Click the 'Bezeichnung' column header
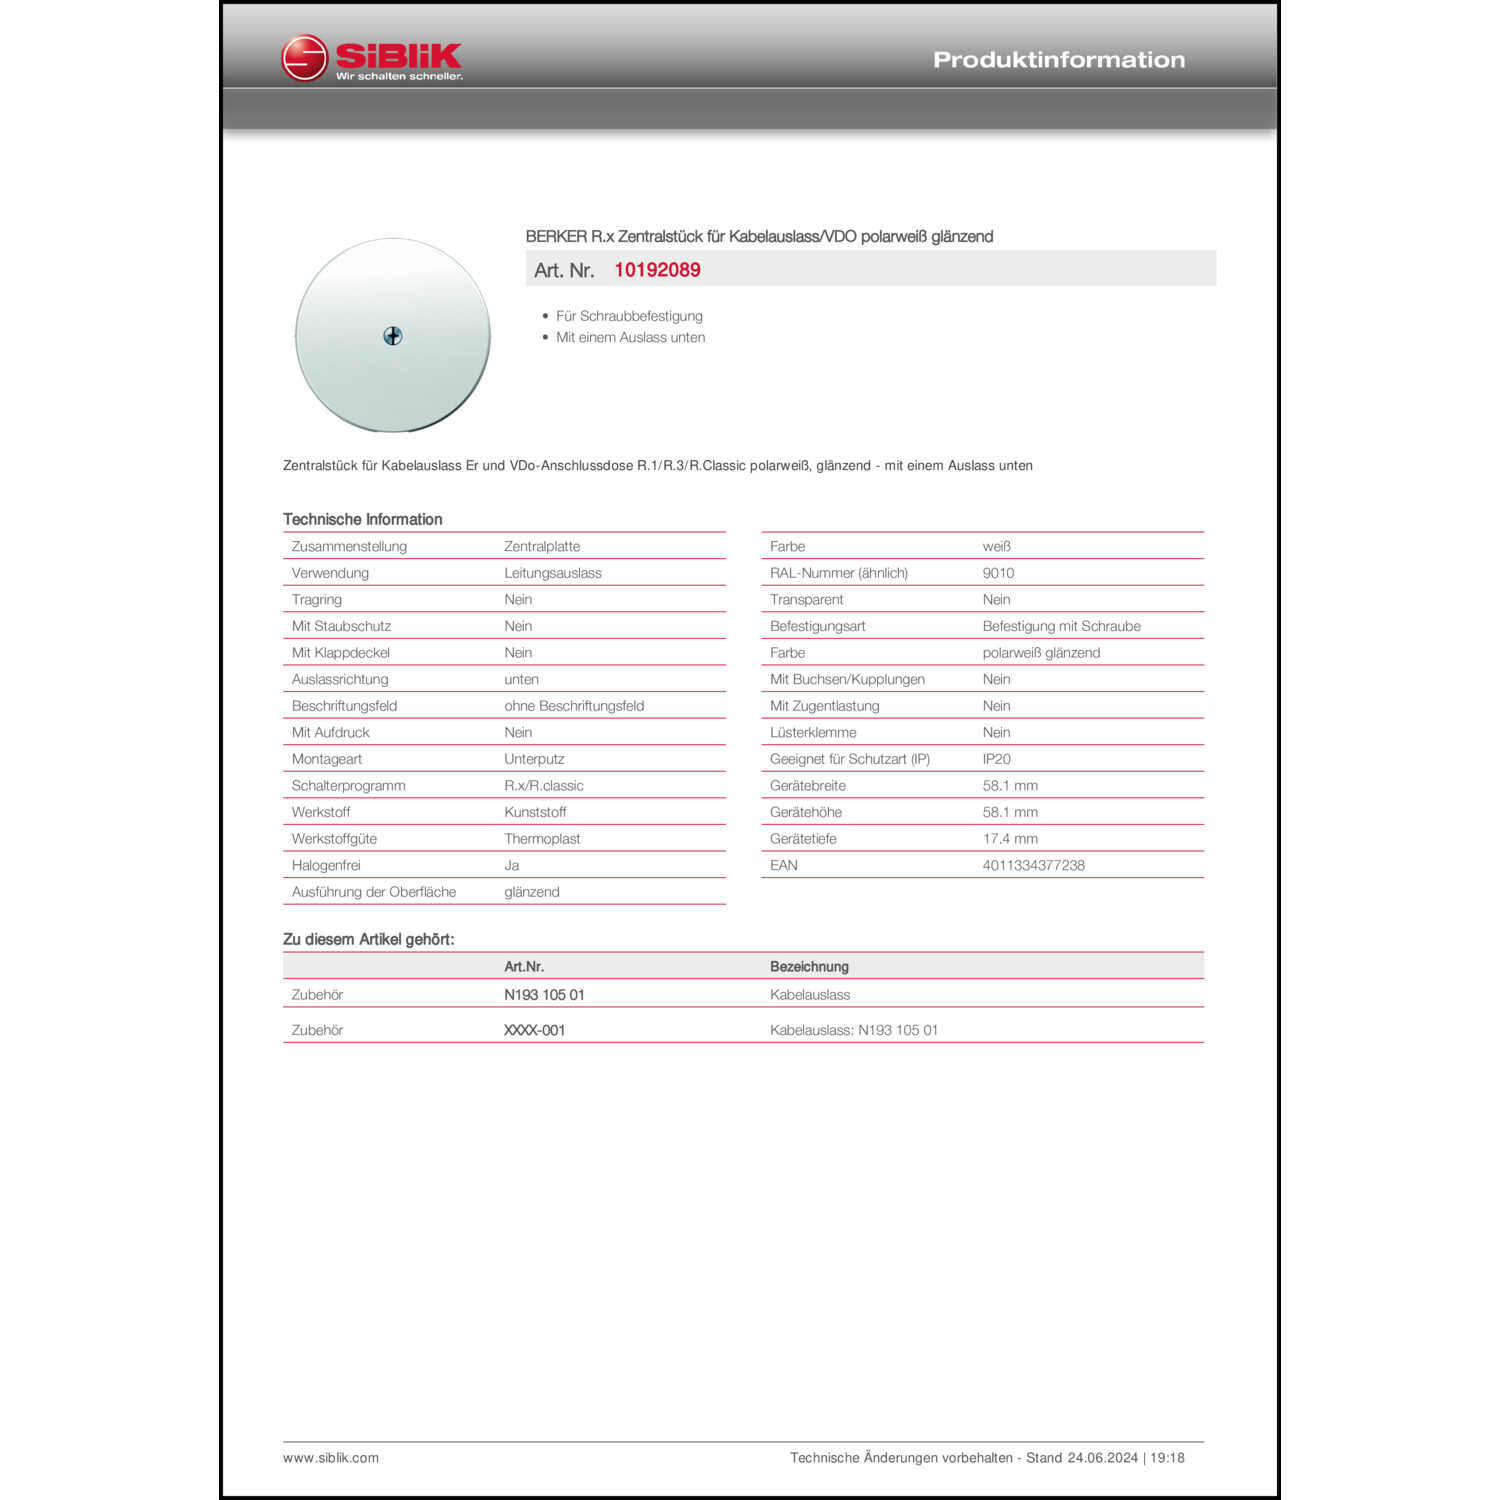 click(x=809, y=967)
